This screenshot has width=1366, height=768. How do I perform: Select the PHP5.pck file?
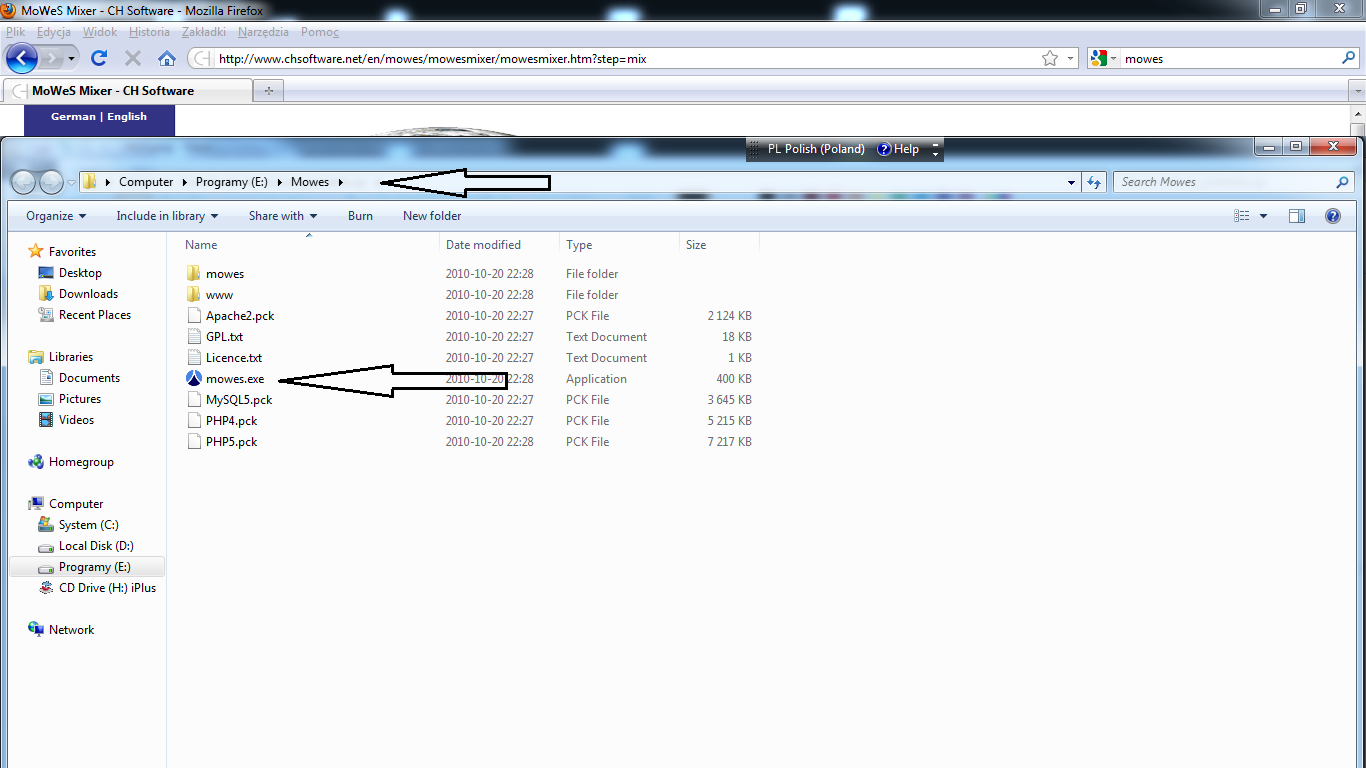click(x=231, y=442)
